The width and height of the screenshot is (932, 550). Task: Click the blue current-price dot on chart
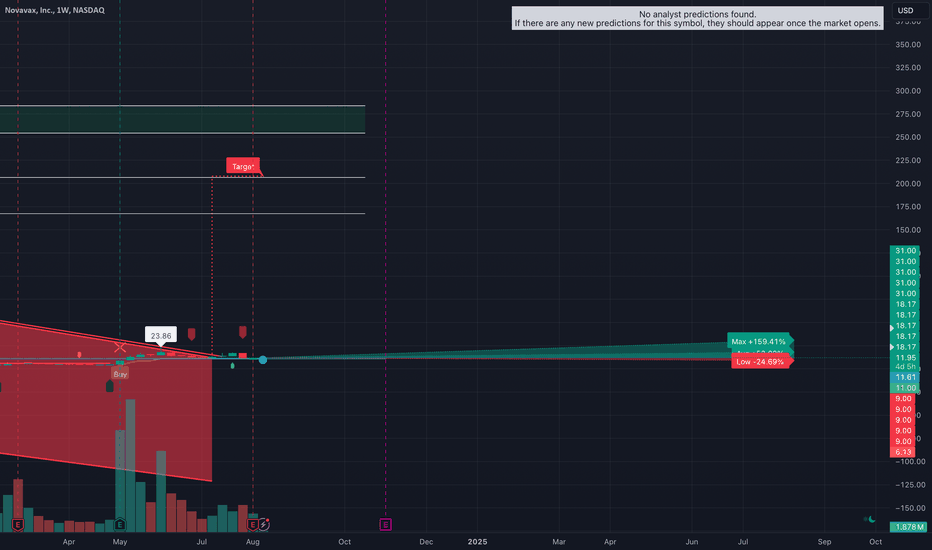[263, 360]
